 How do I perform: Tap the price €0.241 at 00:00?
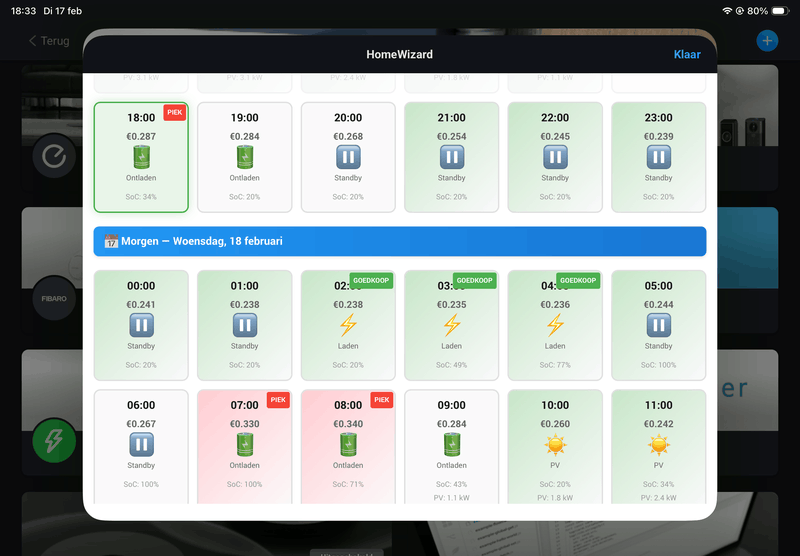[x=141, y=305]
